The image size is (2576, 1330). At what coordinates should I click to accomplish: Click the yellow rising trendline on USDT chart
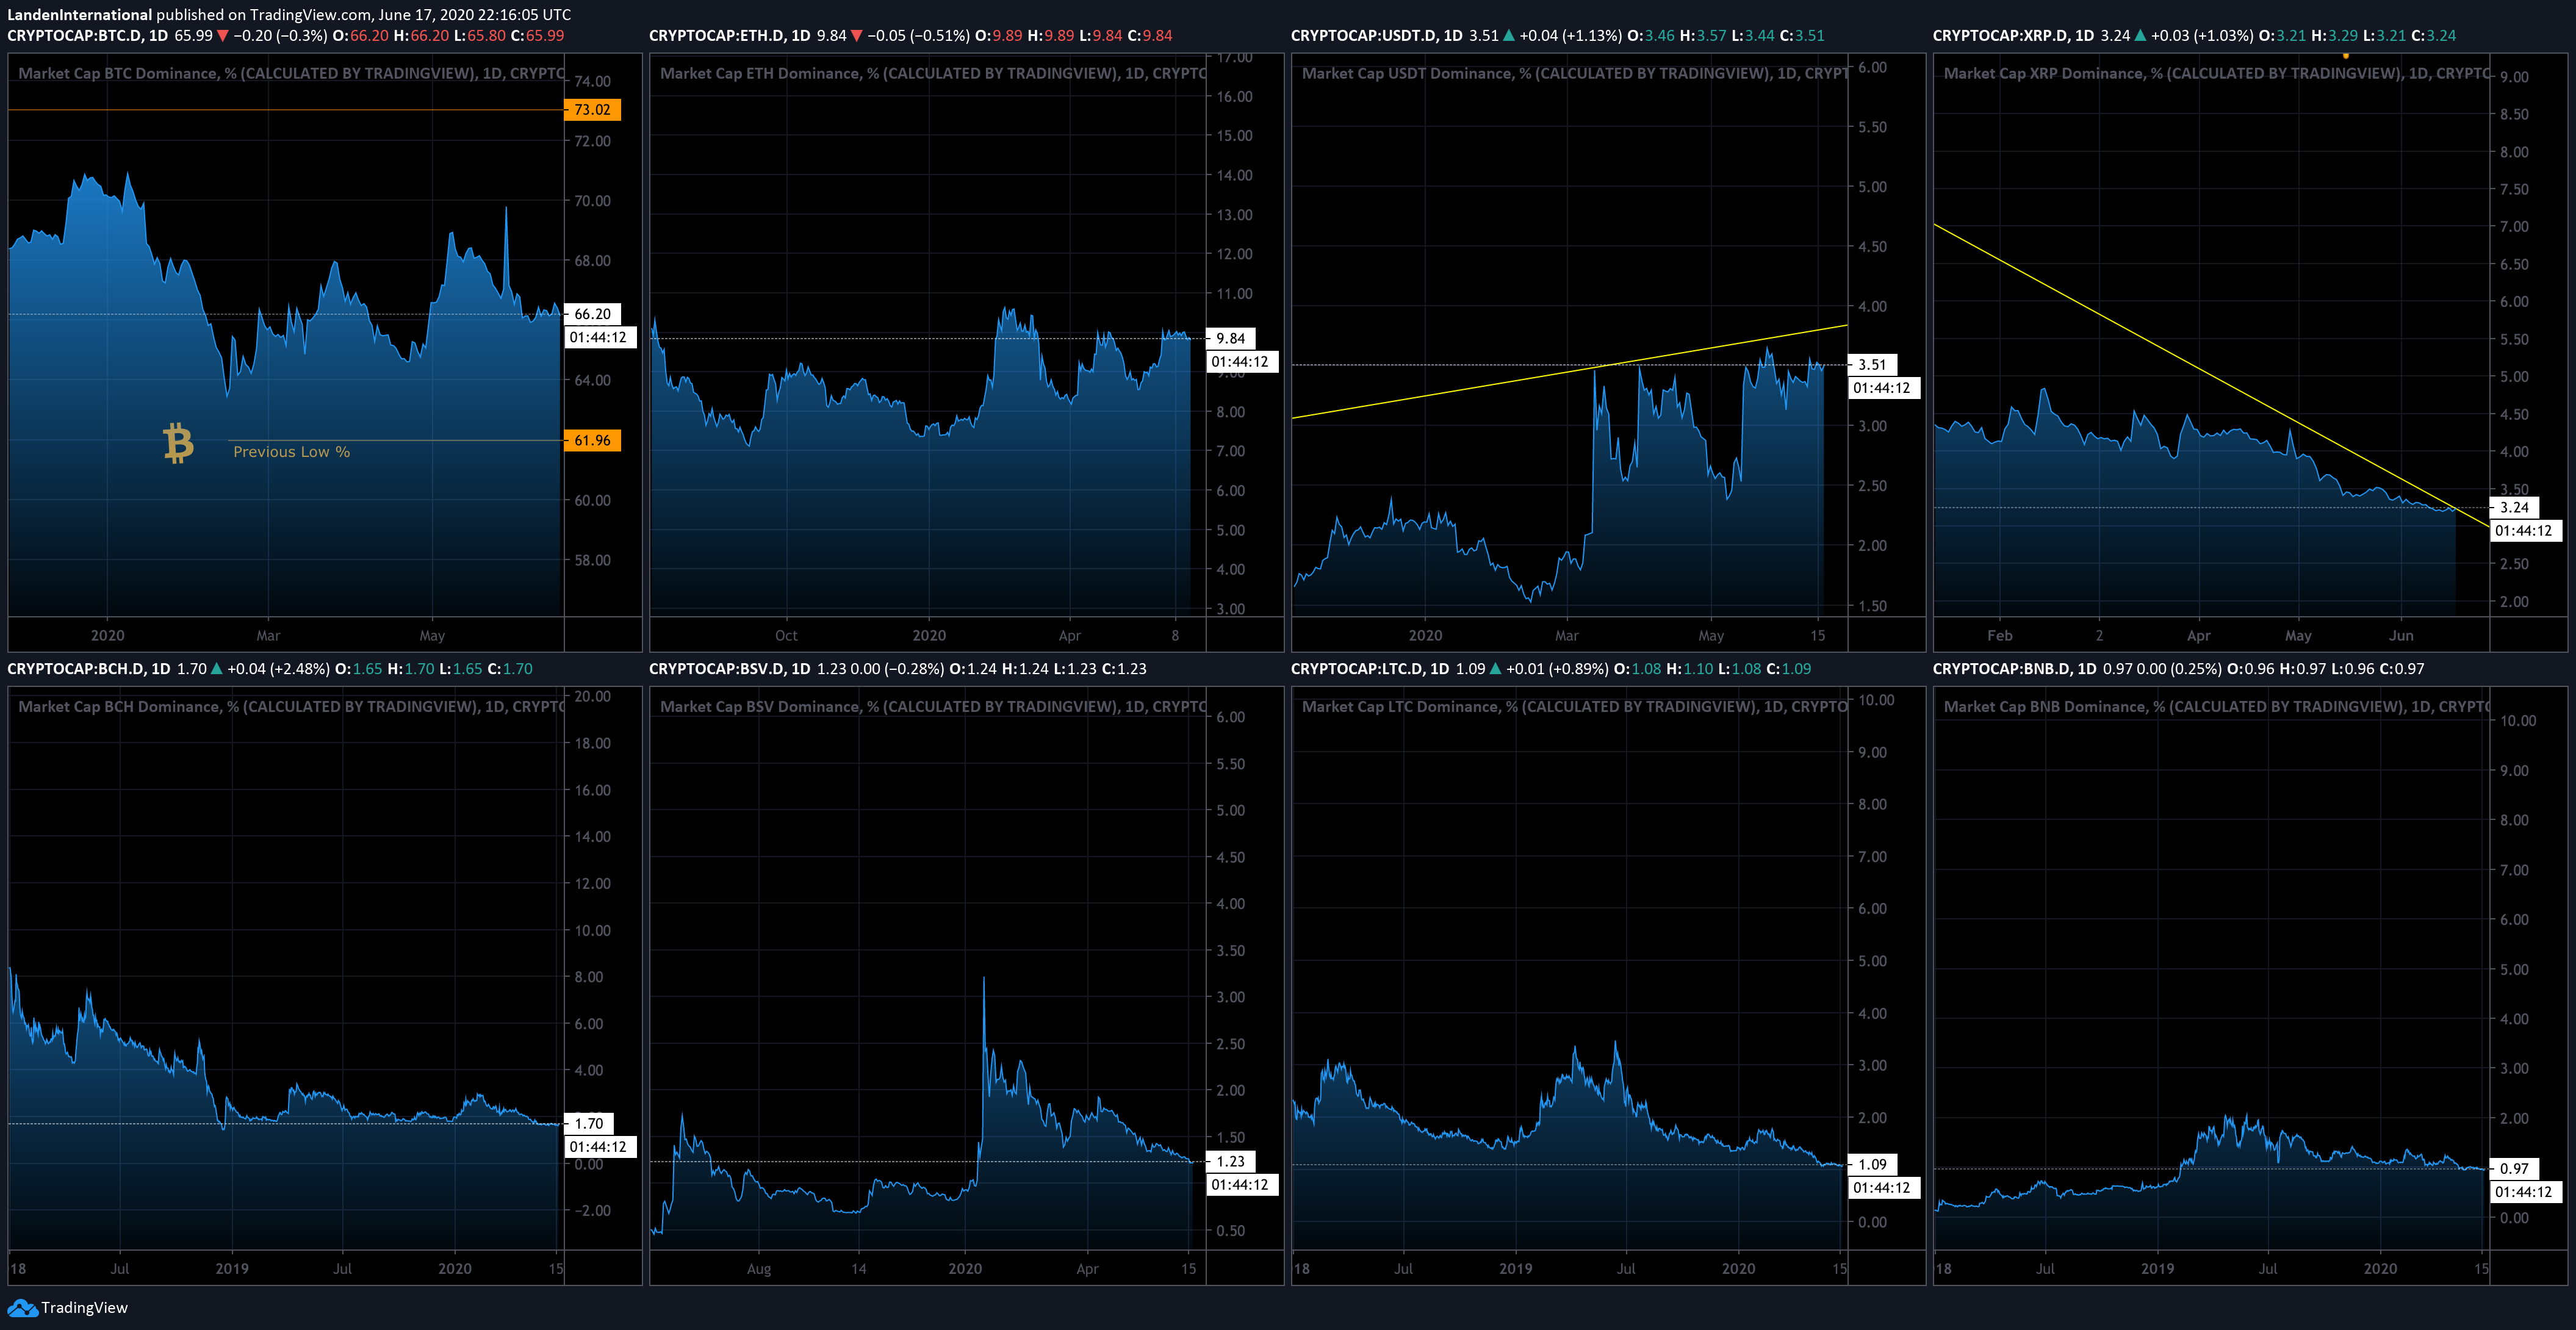tap(1570, 372)
